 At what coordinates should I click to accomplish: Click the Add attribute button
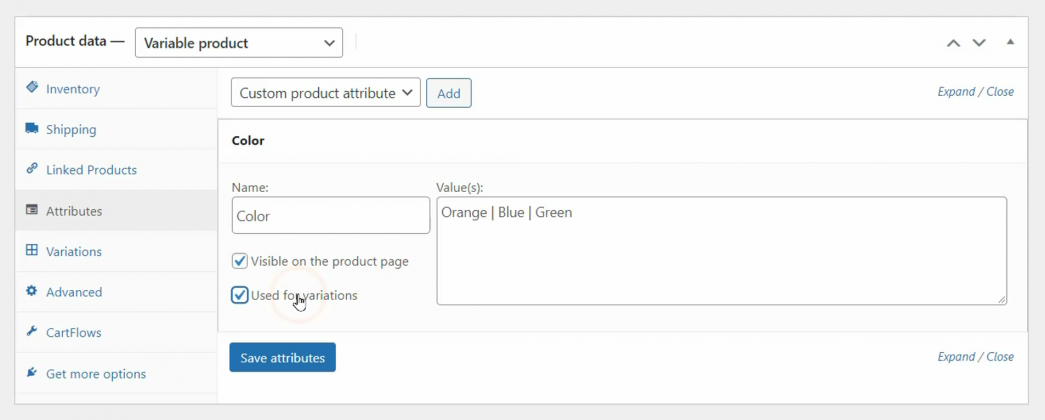[449, 93]
